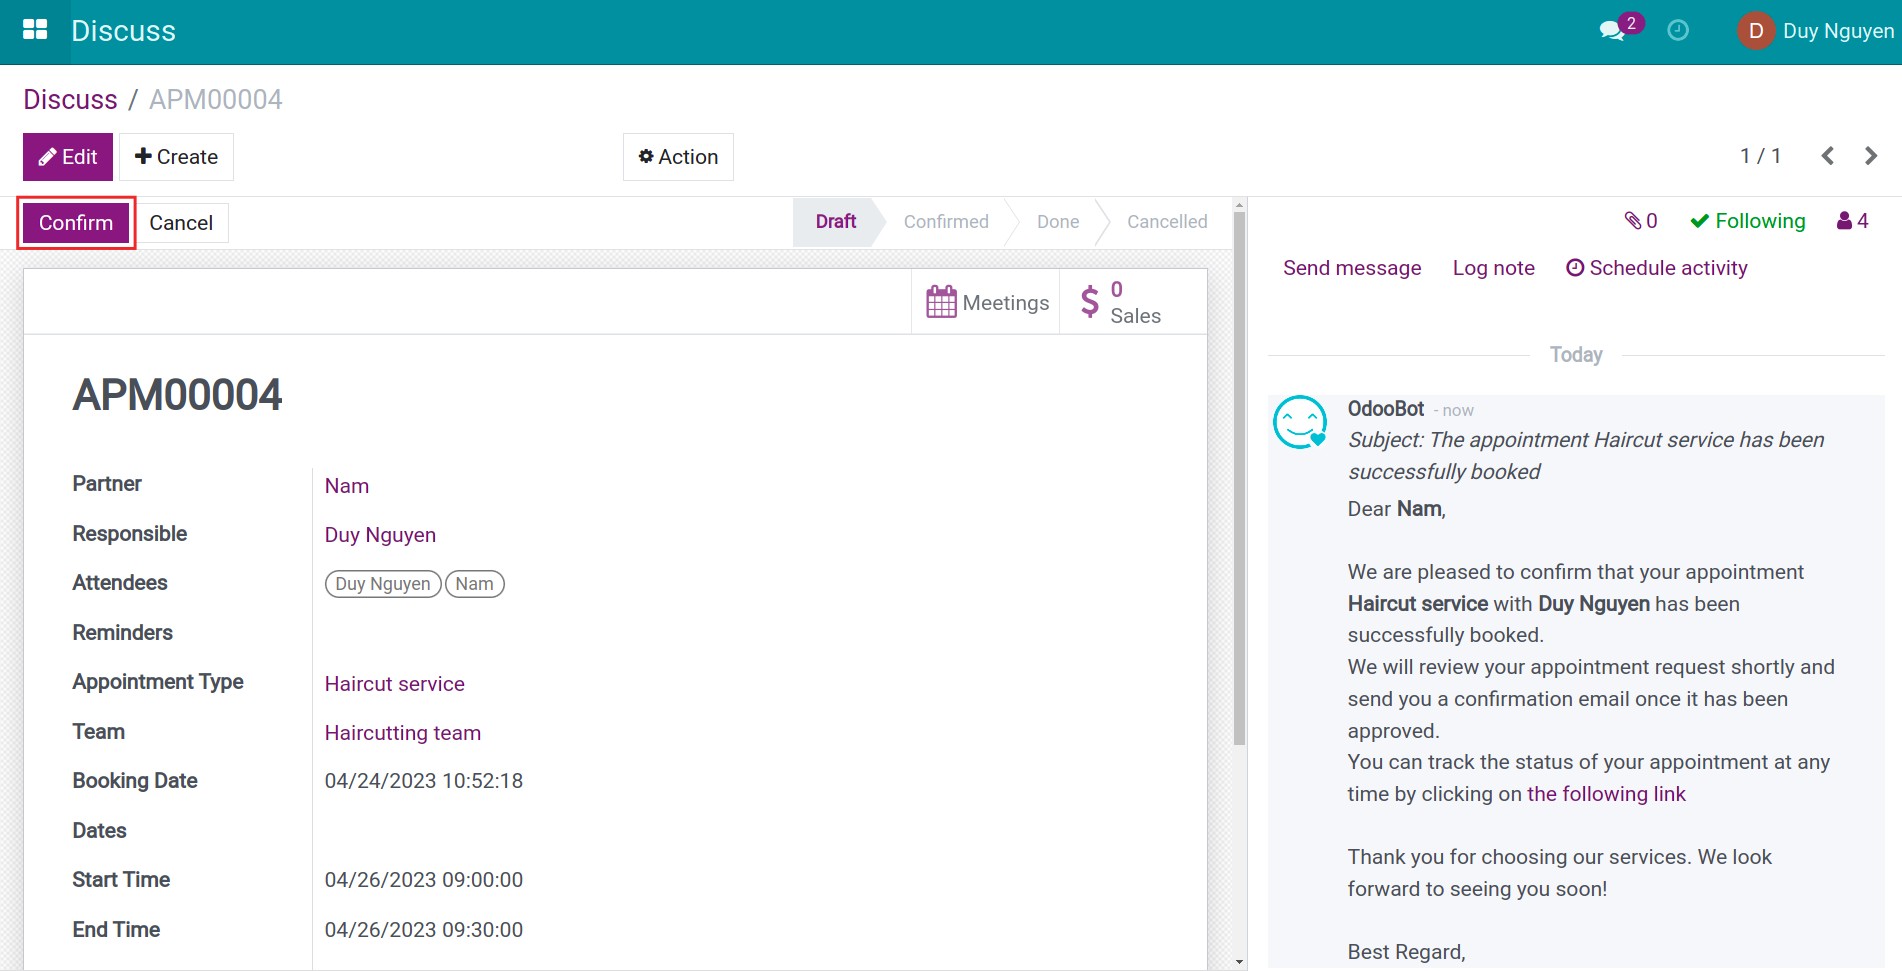This screenshot has width=1902, height=971.
Task: Open the Action dropdown menu
Action: point(678,157)
